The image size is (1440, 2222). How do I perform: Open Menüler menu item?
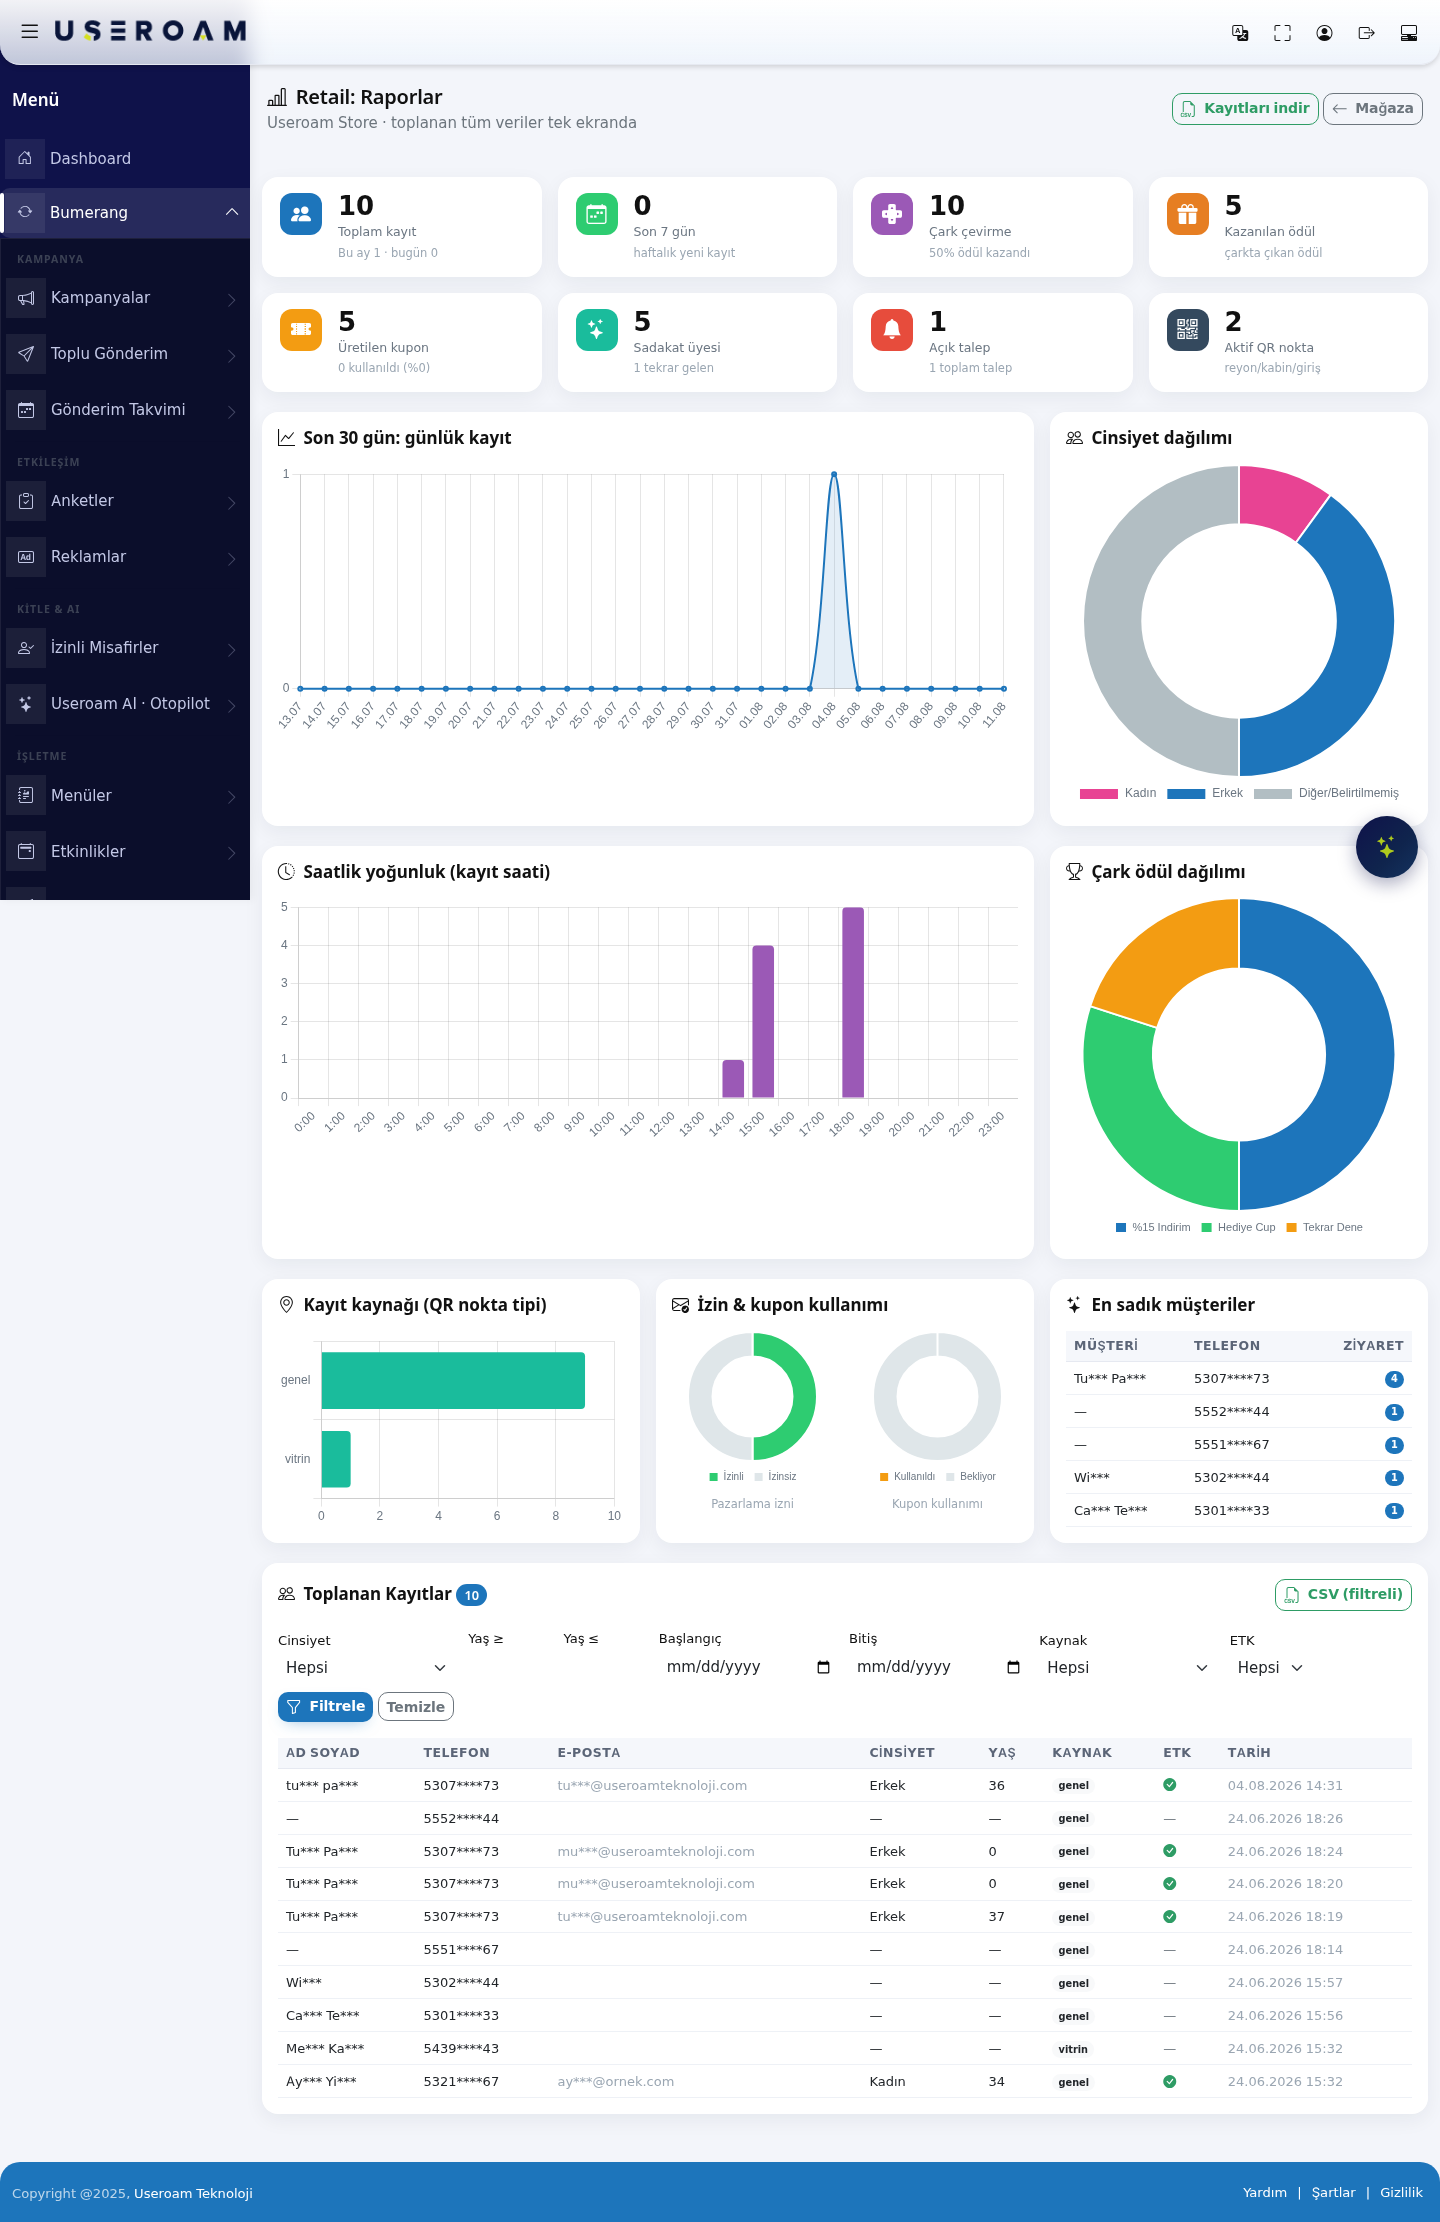tap(125, 796)
